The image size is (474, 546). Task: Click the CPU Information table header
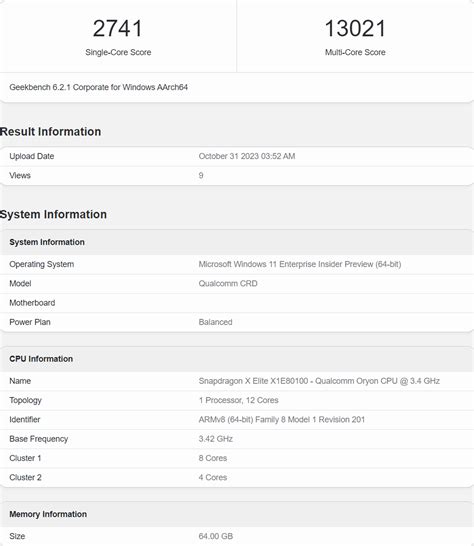pyautogui.click(x=41, y=359)
